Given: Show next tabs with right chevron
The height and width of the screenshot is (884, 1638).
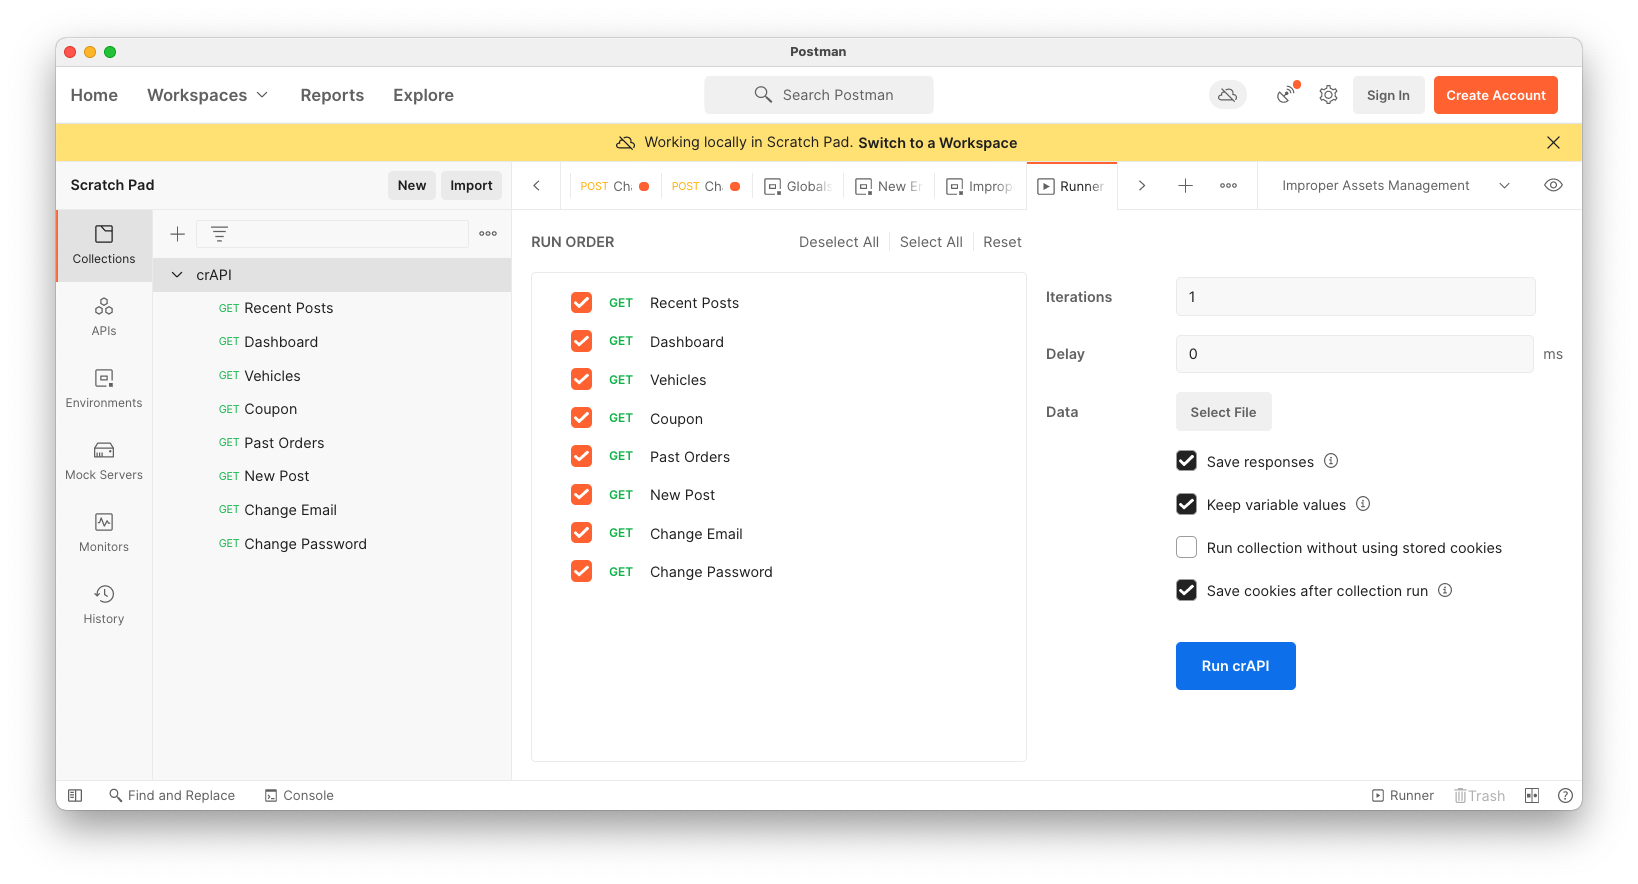Looking at the screenshot, I should tap(1142, 186).
